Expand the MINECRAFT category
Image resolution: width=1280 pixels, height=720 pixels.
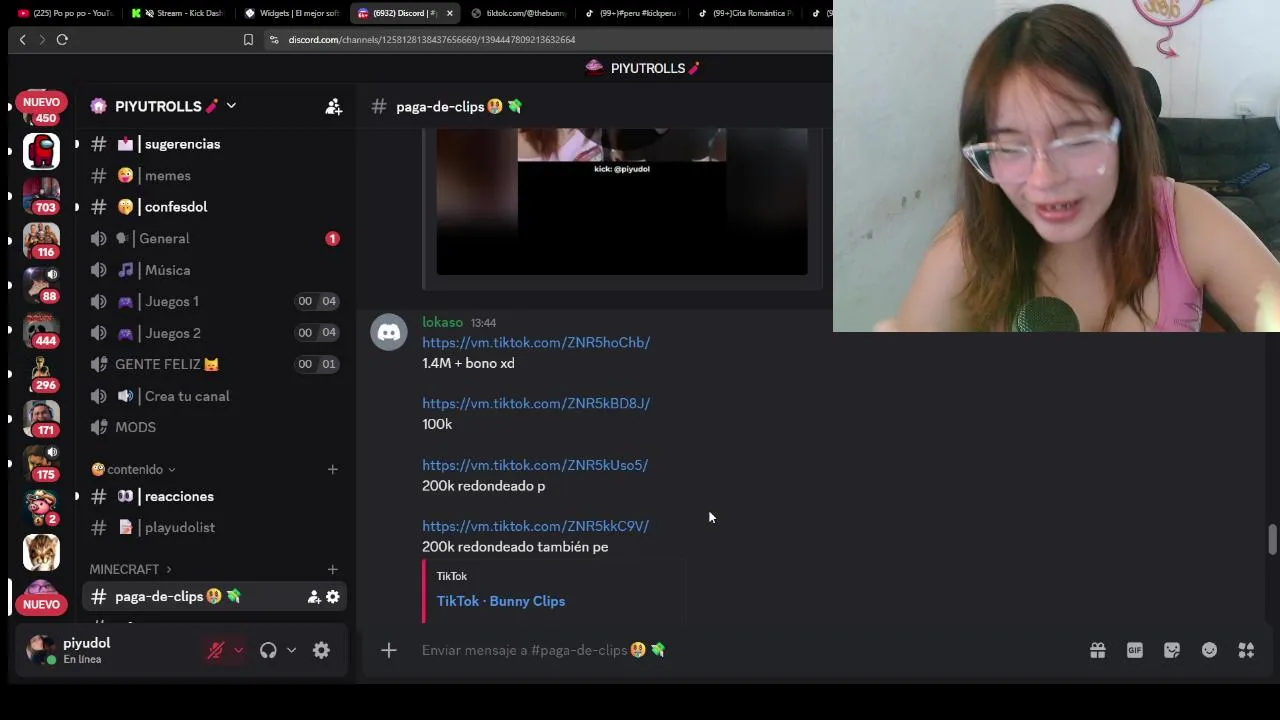(x=130, y=569)
